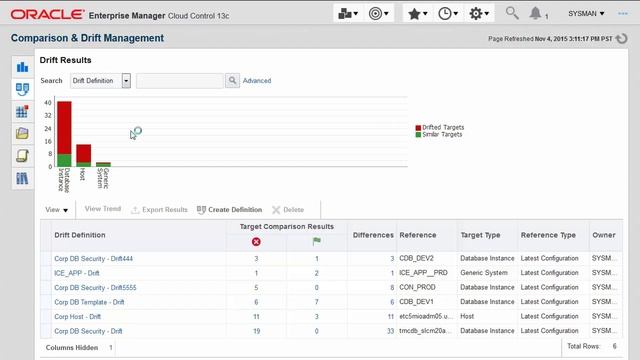Open the Enterprise menu icon
This screenshot has height=360, width=640.
coord(347,14)
